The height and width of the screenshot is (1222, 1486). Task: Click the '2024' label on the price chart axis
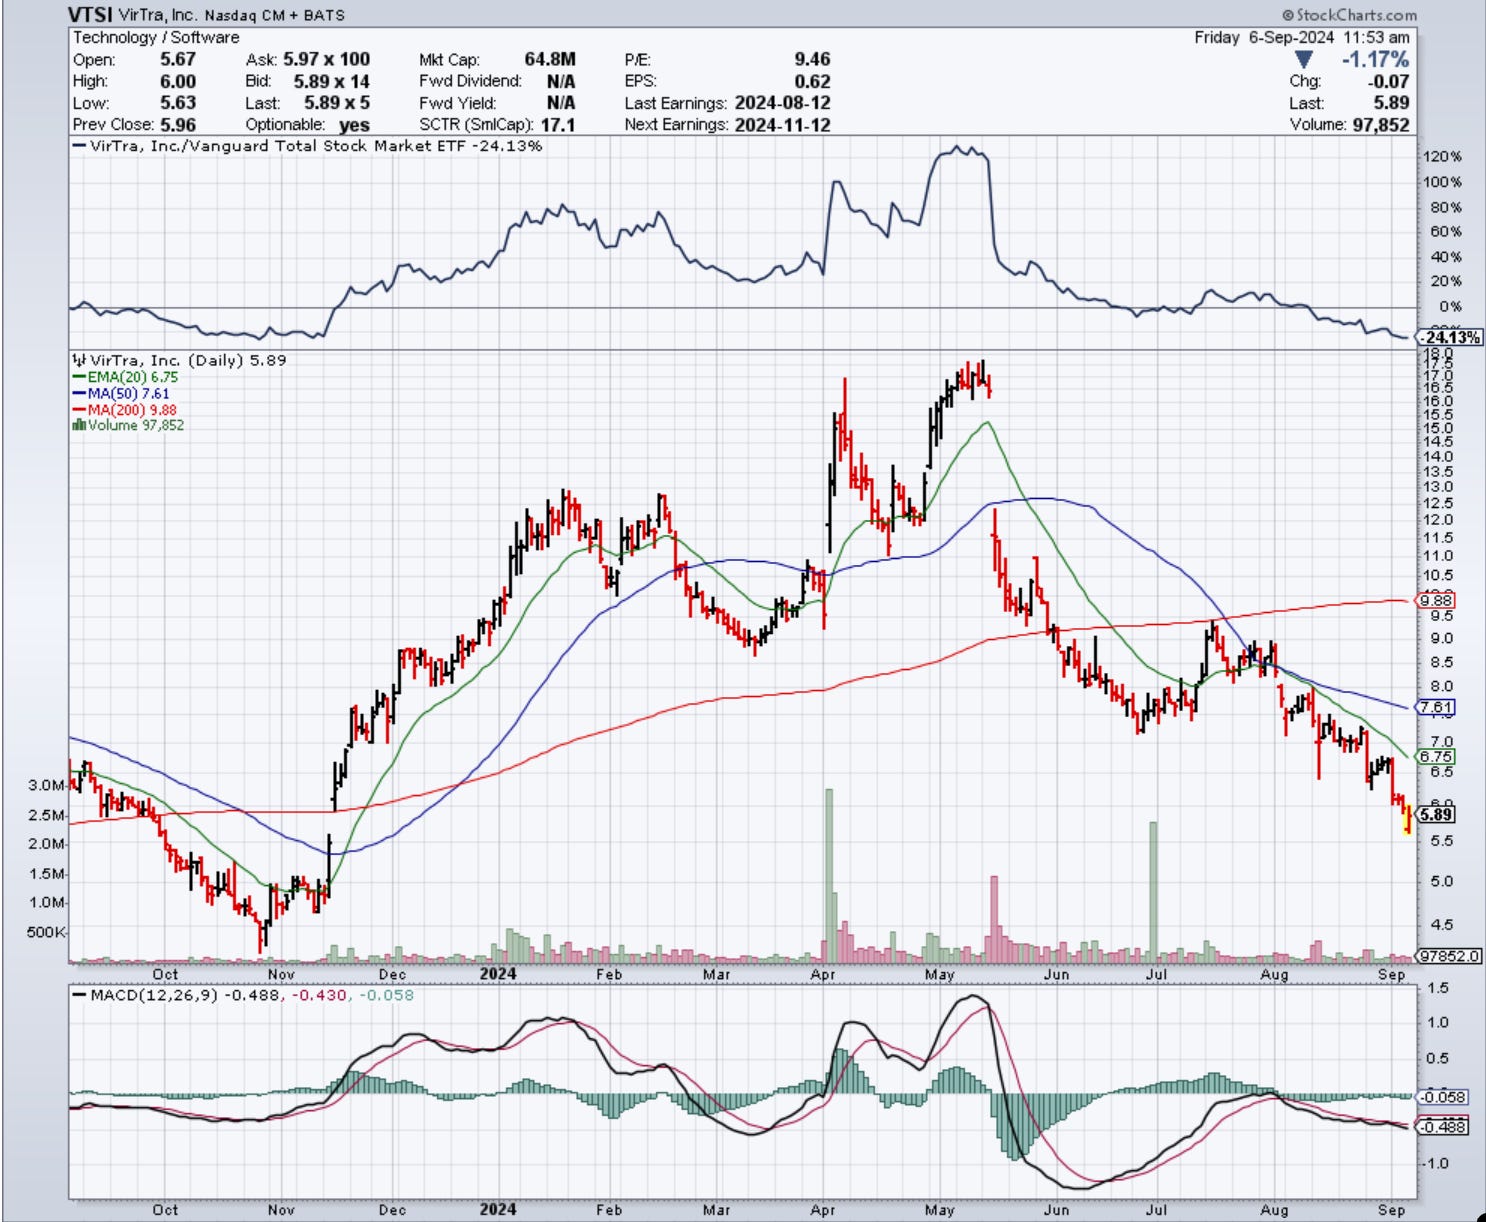(498, 974)
